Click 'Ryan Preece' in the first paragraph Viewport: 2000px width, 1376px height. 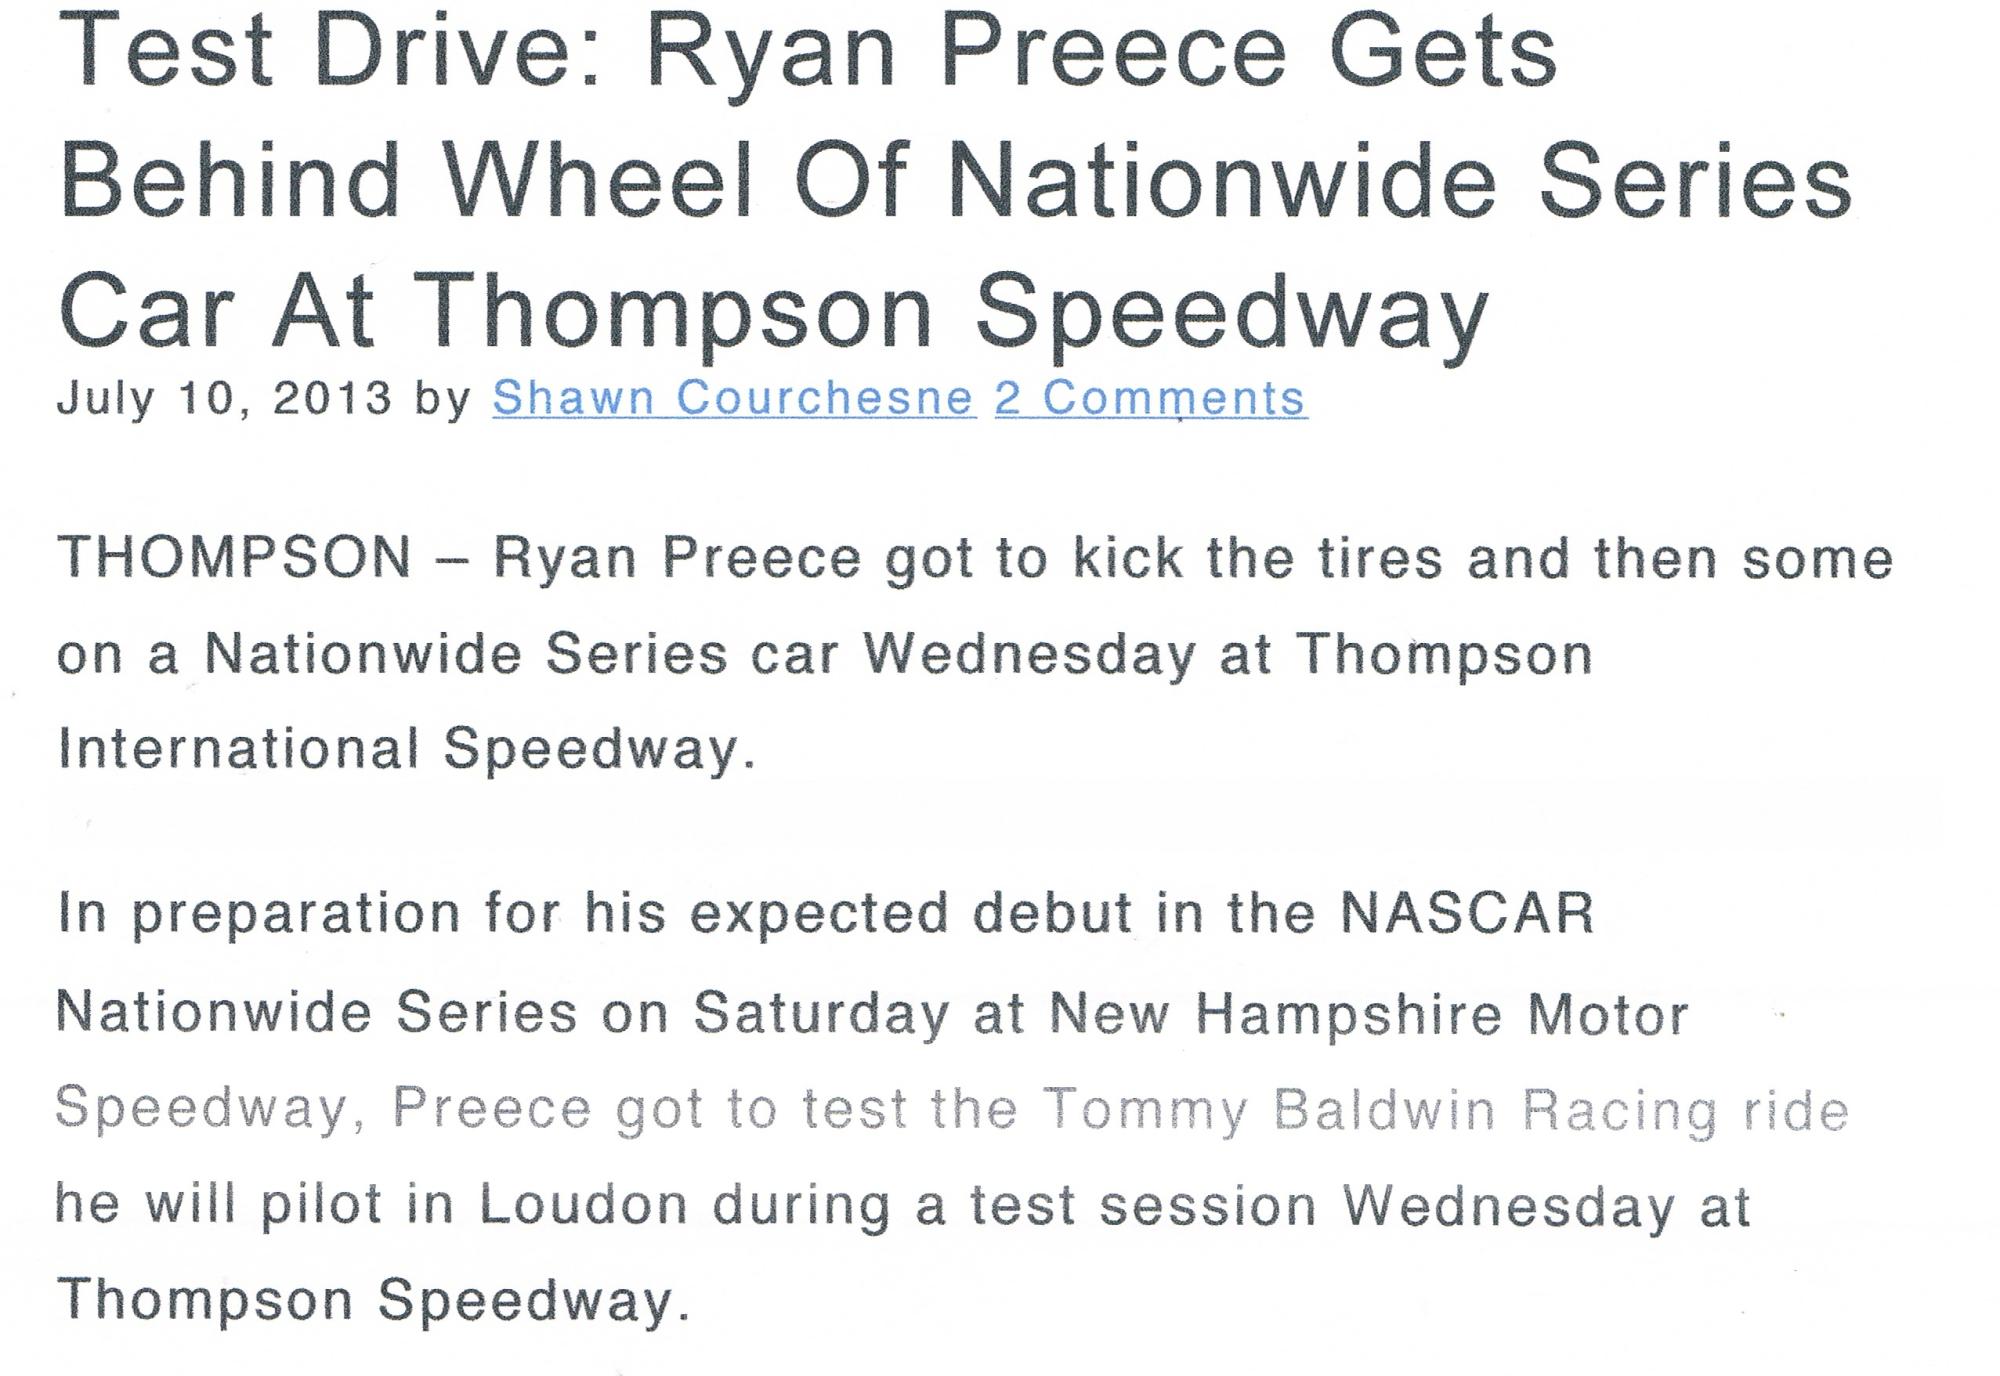click(677, 558)
